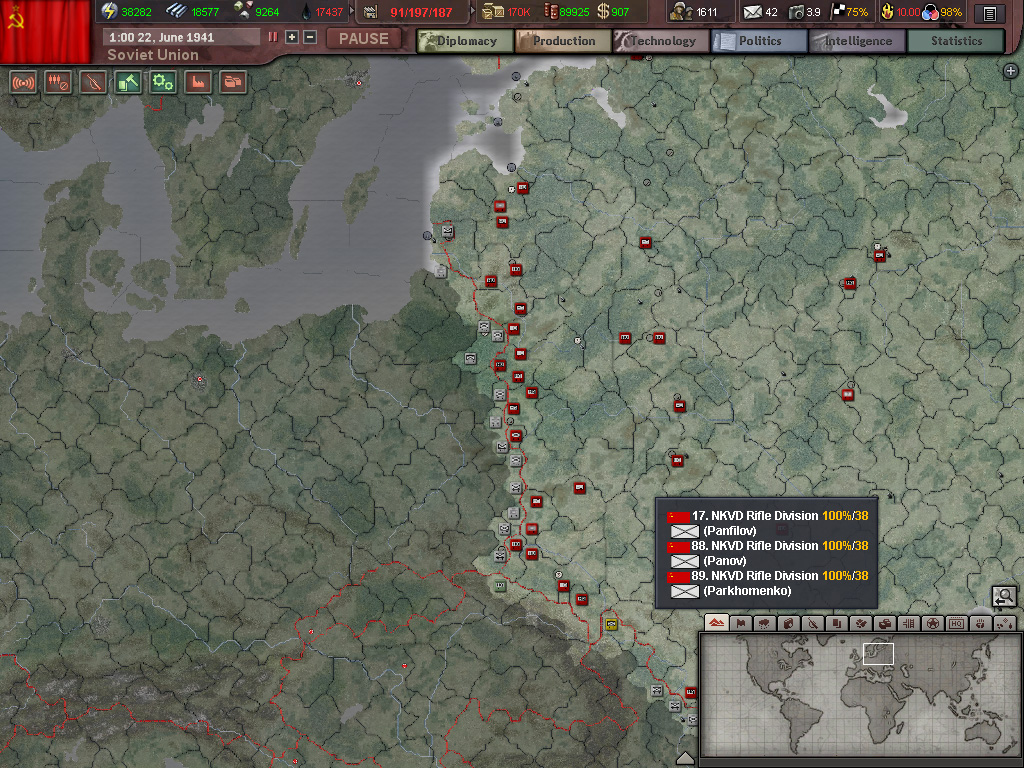Select the hands map mode

981,623
